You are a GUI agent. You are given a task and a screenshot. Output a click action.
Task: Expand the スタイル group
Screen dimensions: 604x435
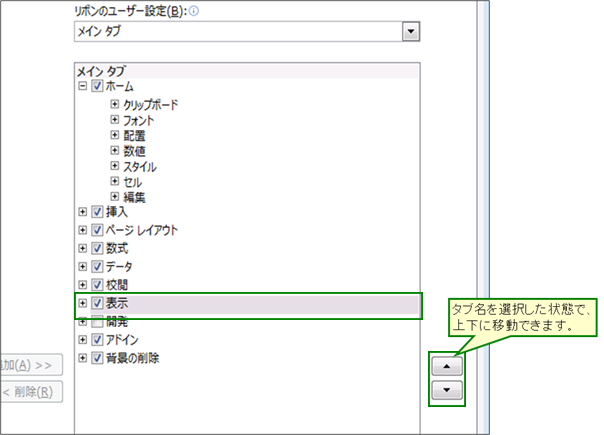tap(115, 166)
